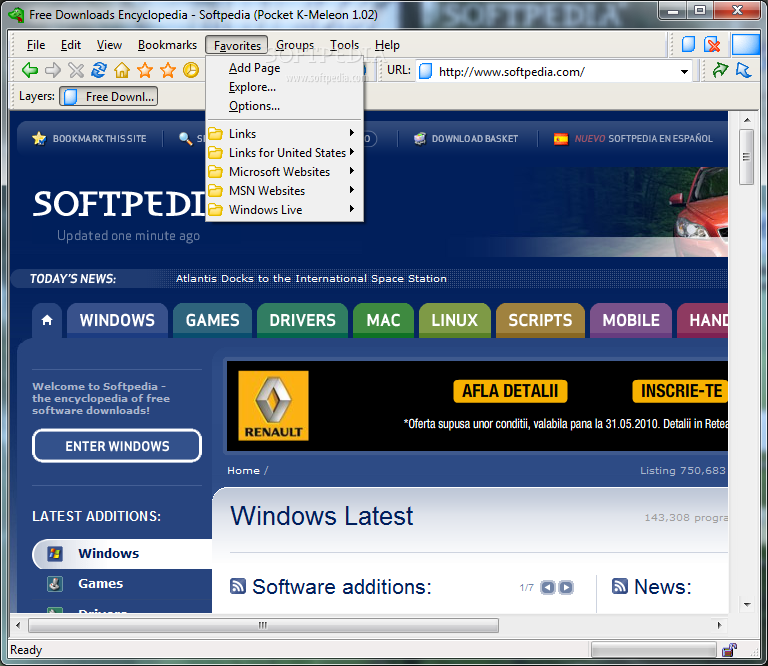Click the vertical scrollbar up arrow

click(747, 120)
